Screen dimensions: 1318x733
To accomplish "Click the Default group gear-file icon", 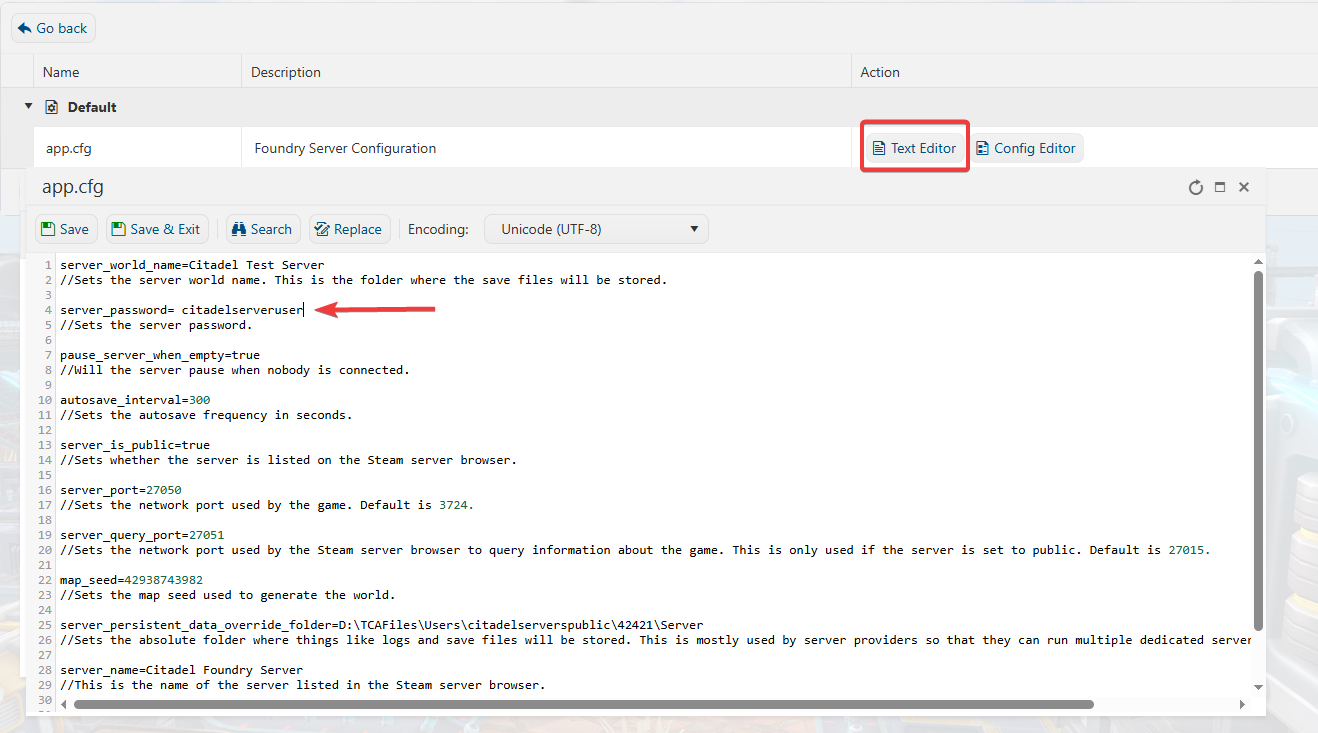I will [x=52, y=107].
